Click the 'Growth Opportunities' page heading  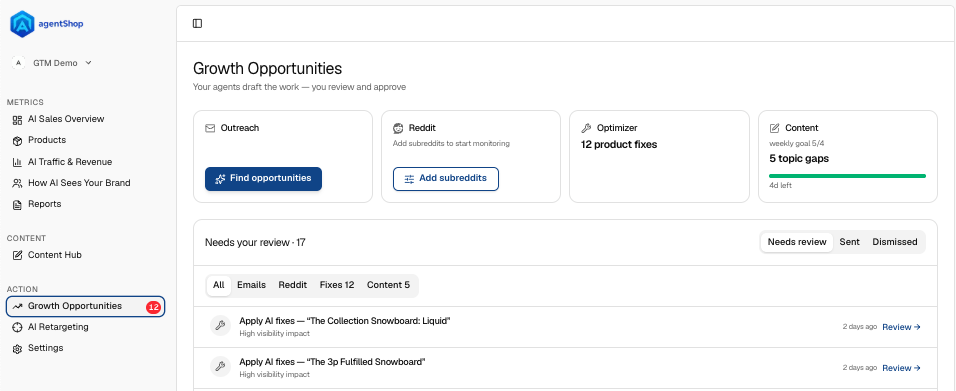click(268, 68)
